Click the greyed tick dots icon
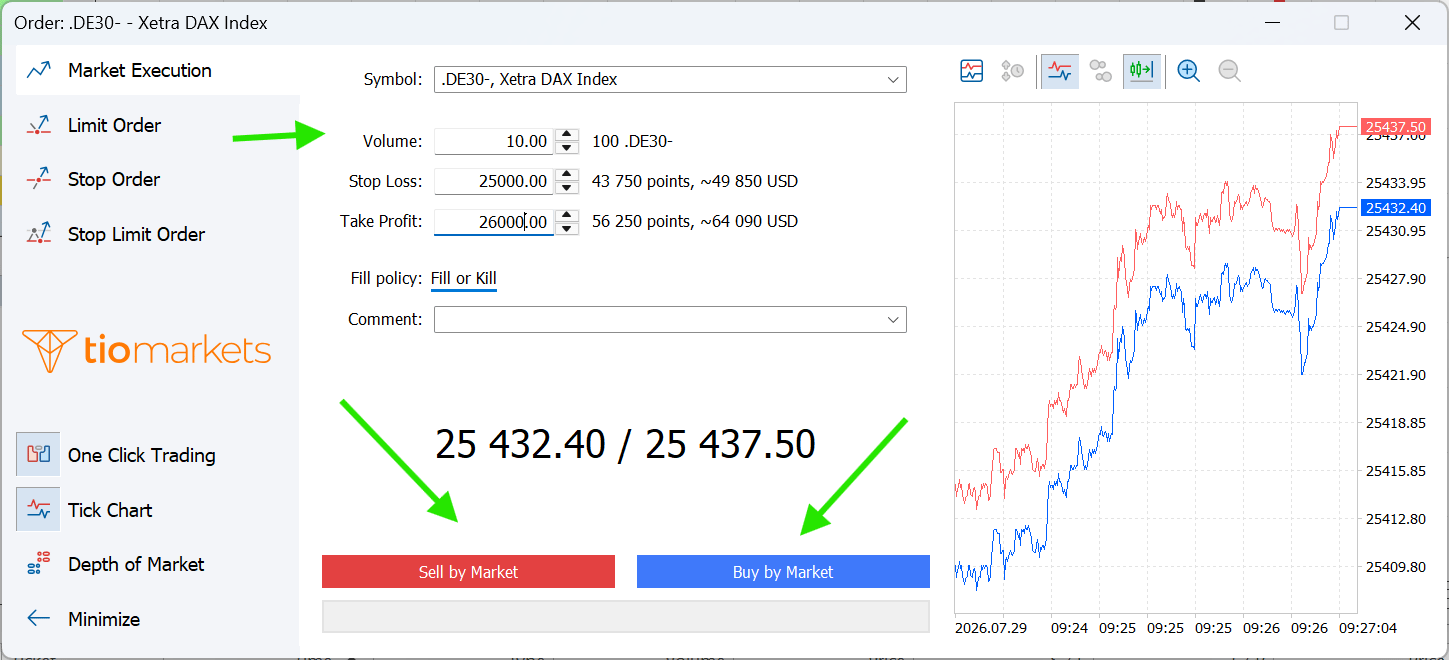 pyautogui.click(x=1100, y=71)
